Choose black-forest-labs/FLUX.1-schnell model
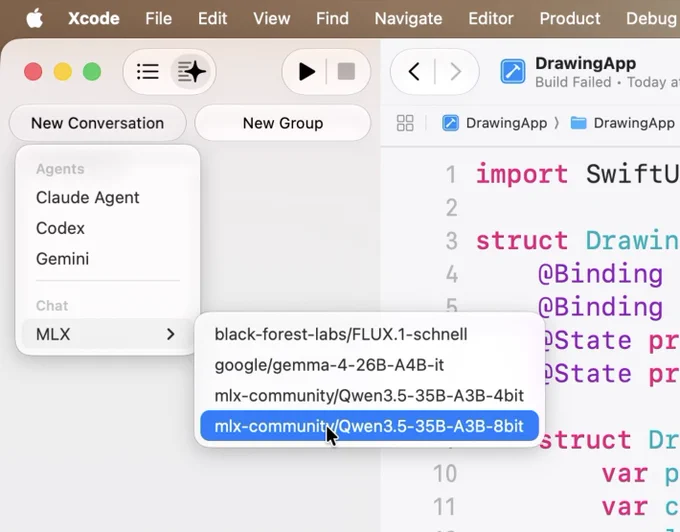 369,334
